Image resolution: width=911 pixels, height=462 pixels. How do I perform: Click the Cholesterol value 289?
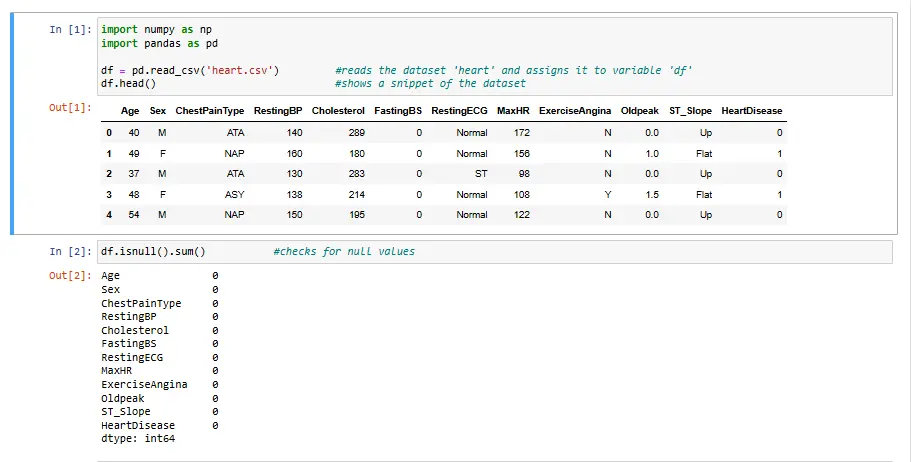pos(357,133)
